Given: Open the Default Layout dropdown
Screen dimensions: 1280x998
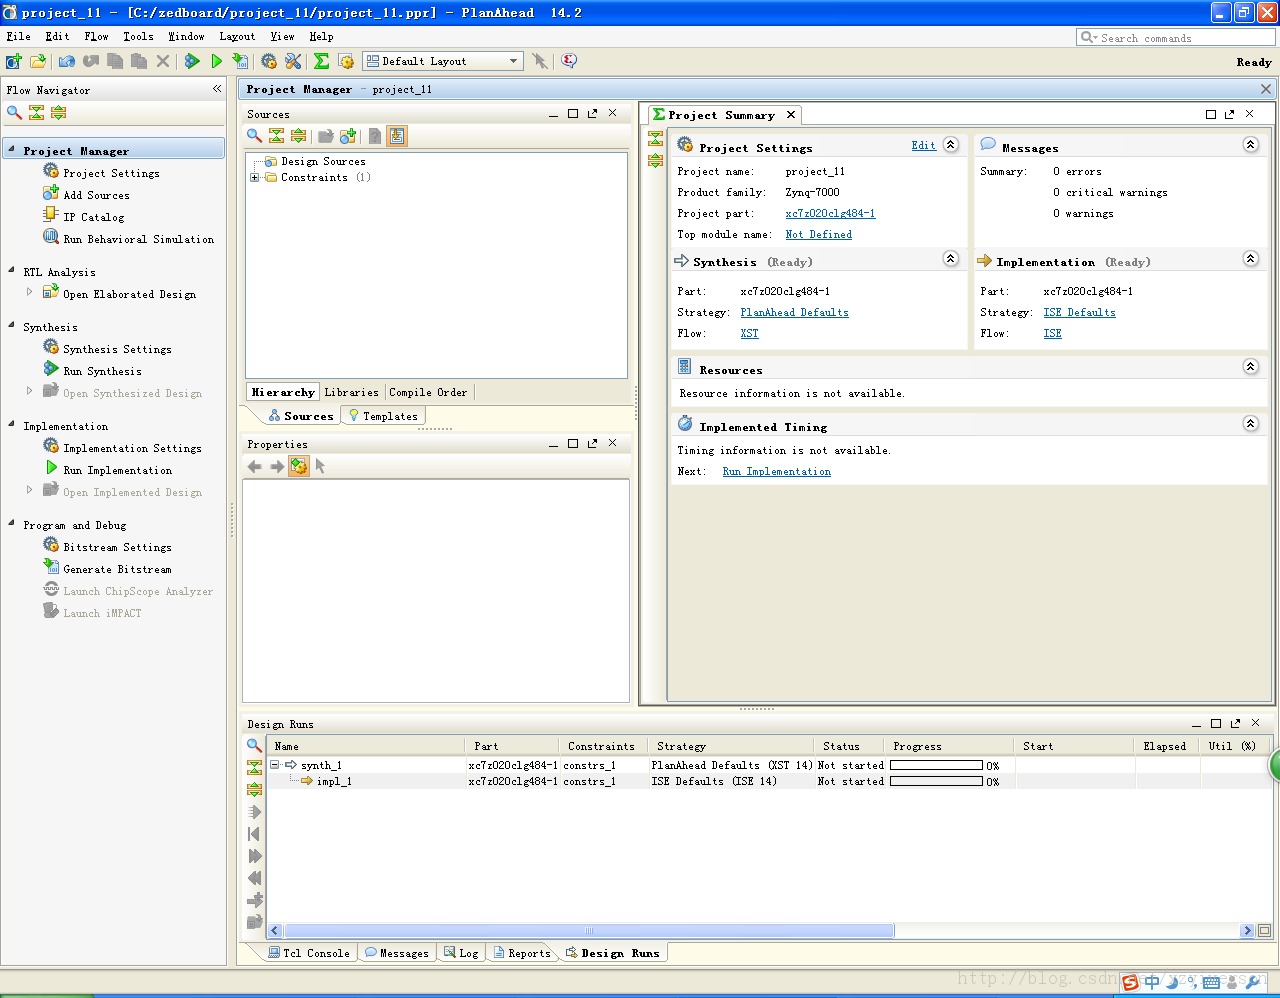Looking at the screenshot, I should 443,61.
